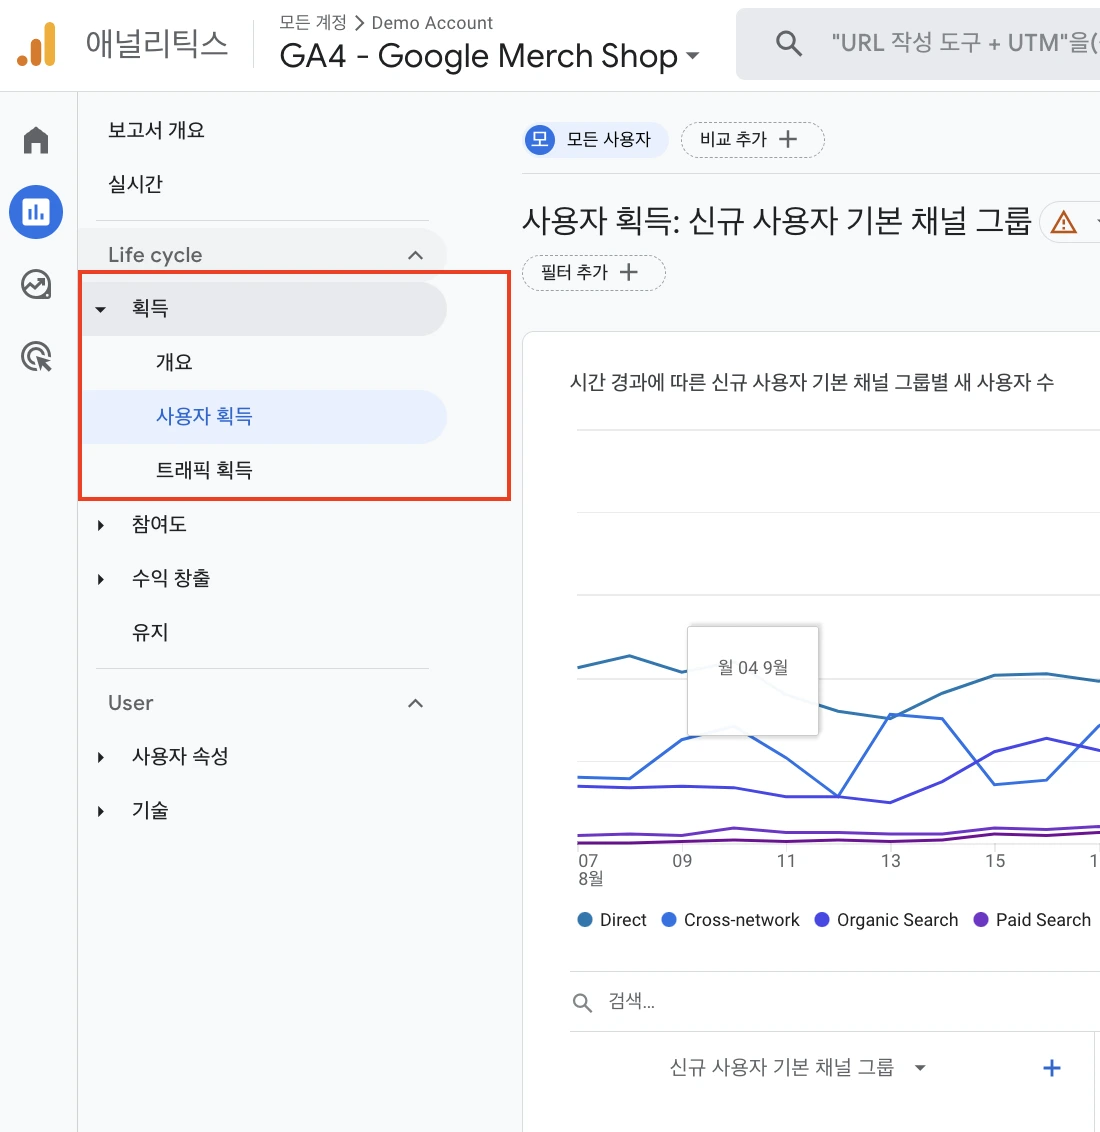Toggle the Cross-network legend dot
The image size is (1100, 1132).
669,920
